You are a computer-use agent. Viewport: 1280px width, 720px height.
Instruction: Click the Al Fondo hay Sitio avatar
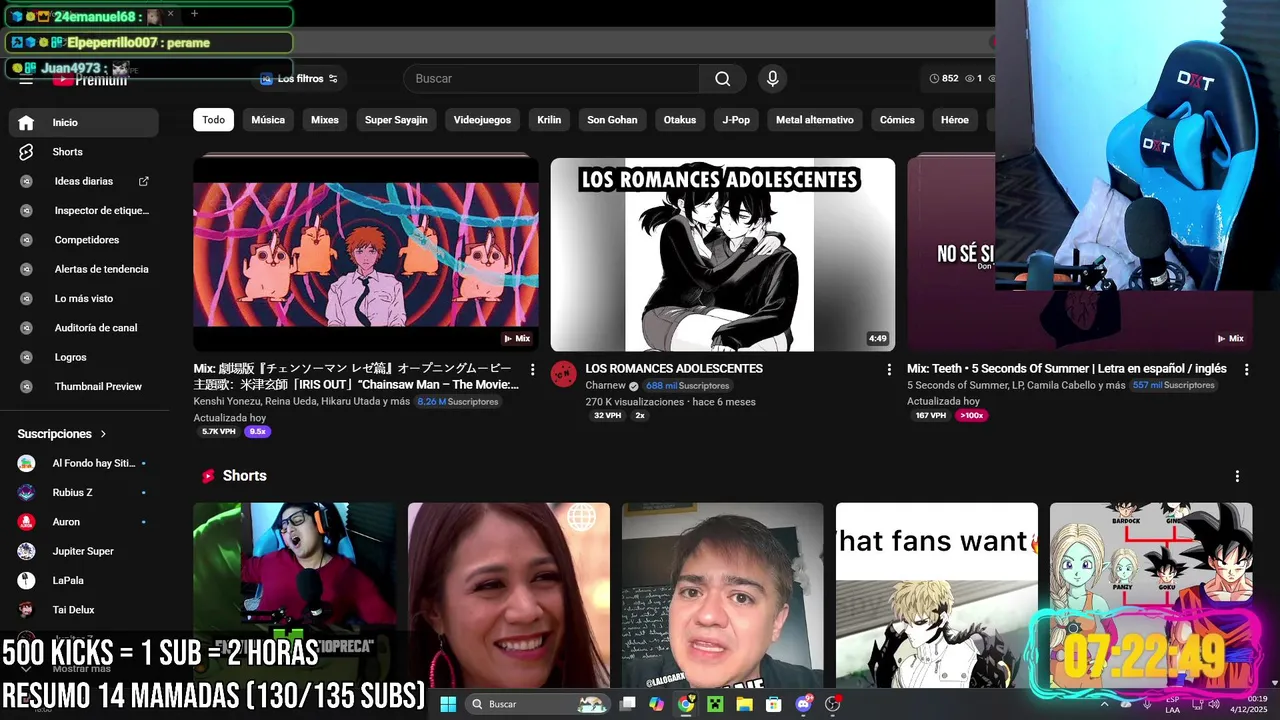click(27, 463)
